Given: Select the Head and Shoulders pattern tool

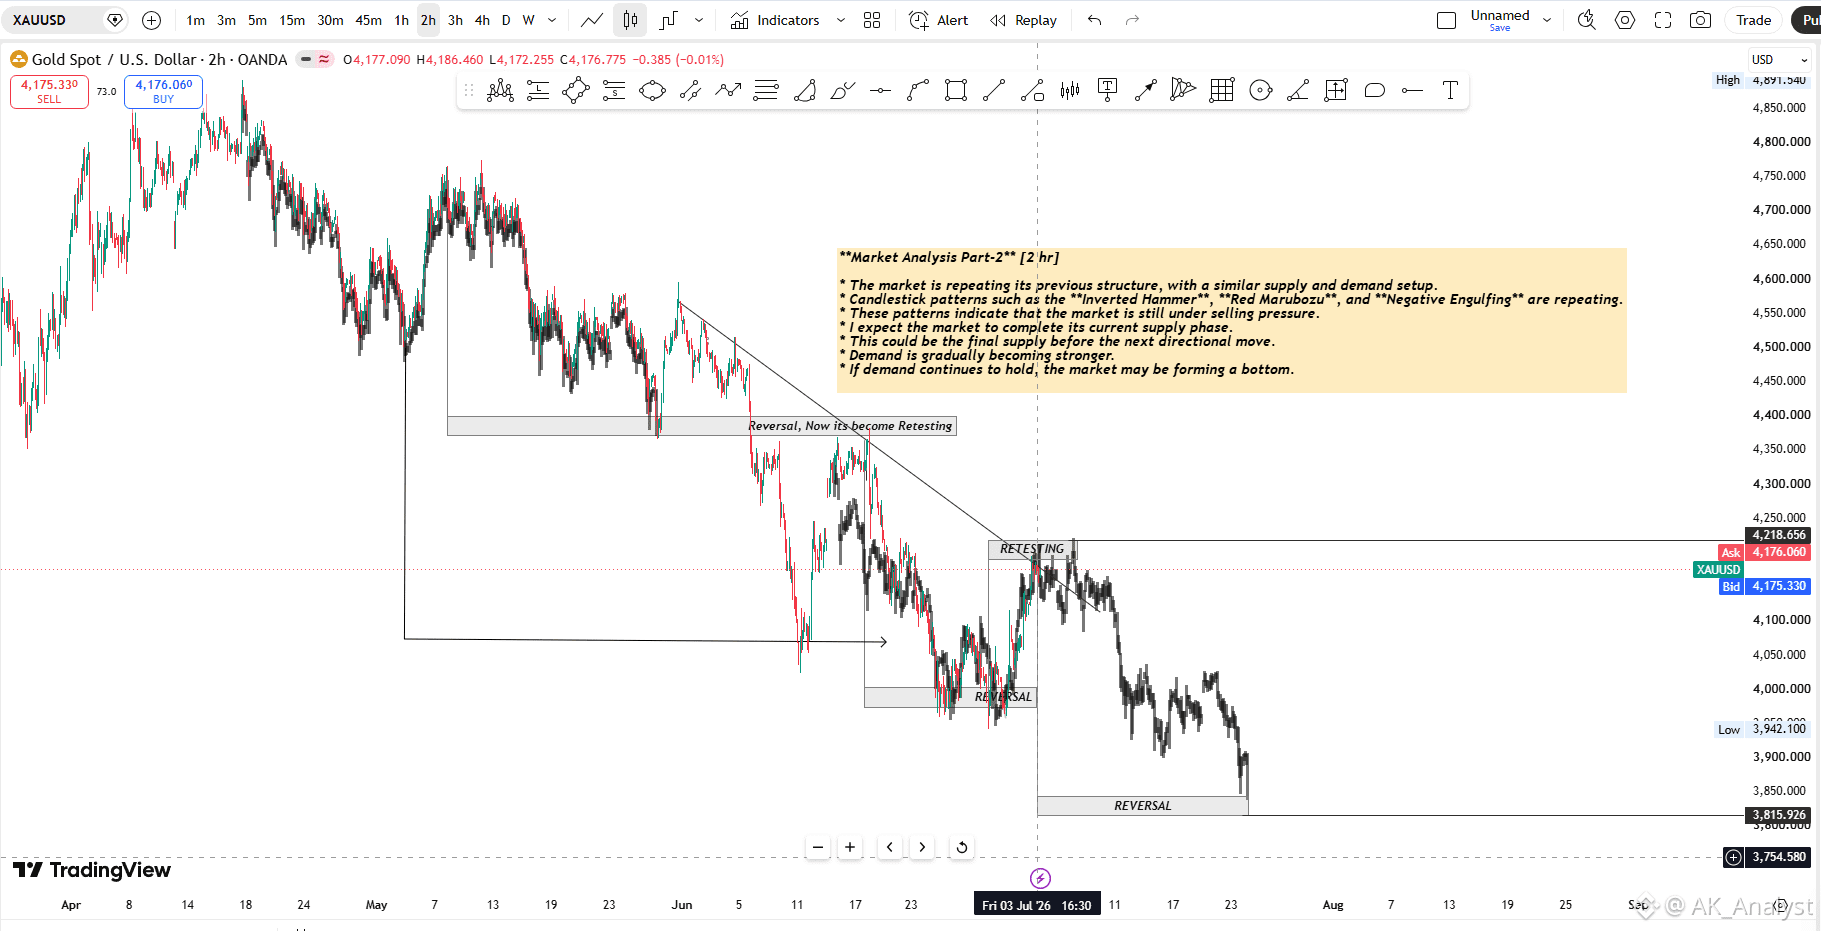Looking at the screenshot, I should [500, 91].
